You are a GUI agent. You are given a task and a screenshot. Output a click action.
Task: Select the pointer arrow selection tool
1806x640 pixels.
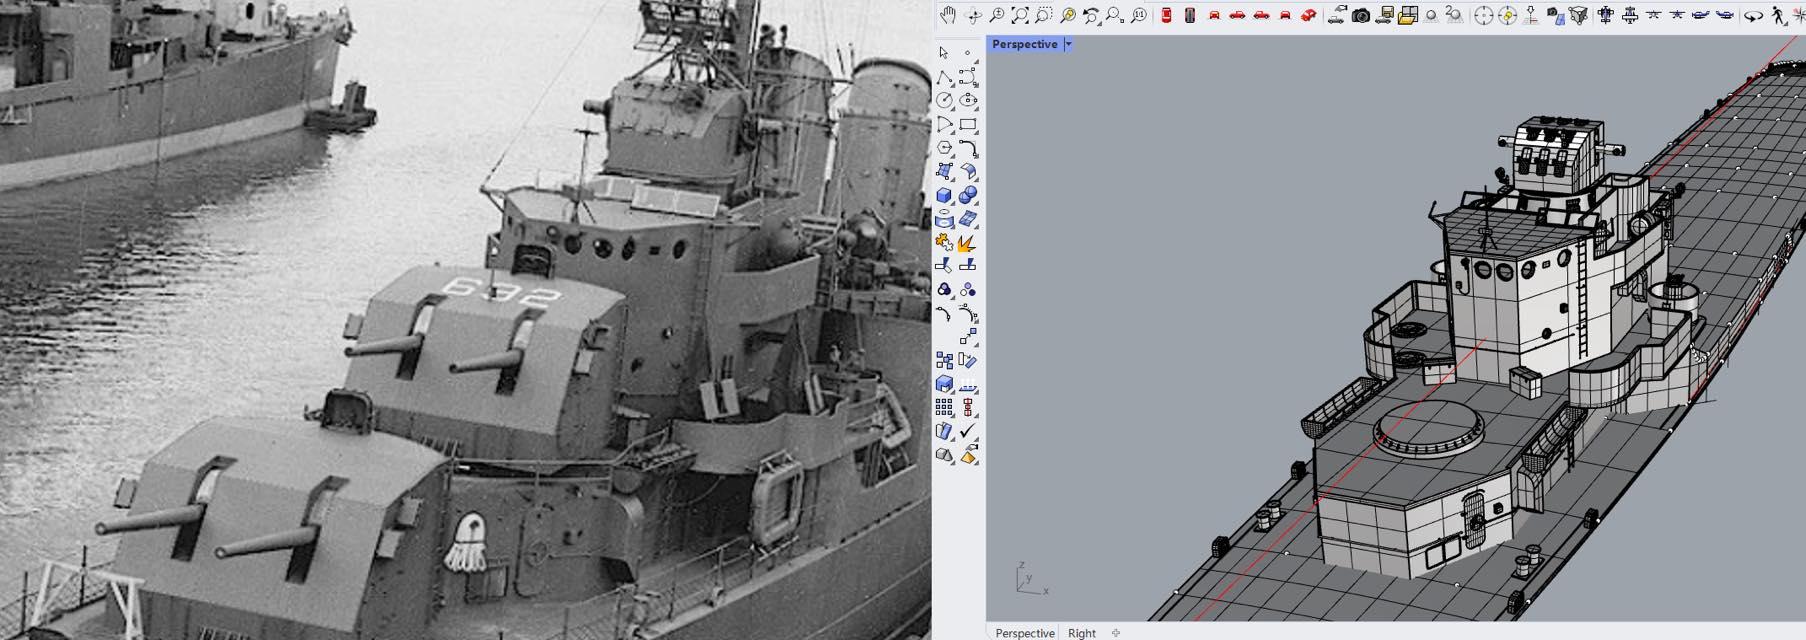tap(944, 53)
